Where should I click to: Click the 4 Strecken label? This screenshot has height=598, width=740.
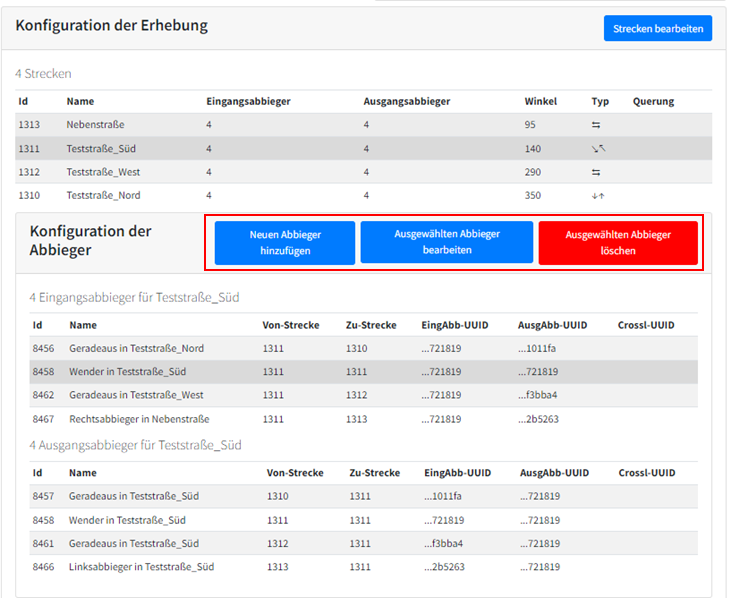tap(43, 74)
